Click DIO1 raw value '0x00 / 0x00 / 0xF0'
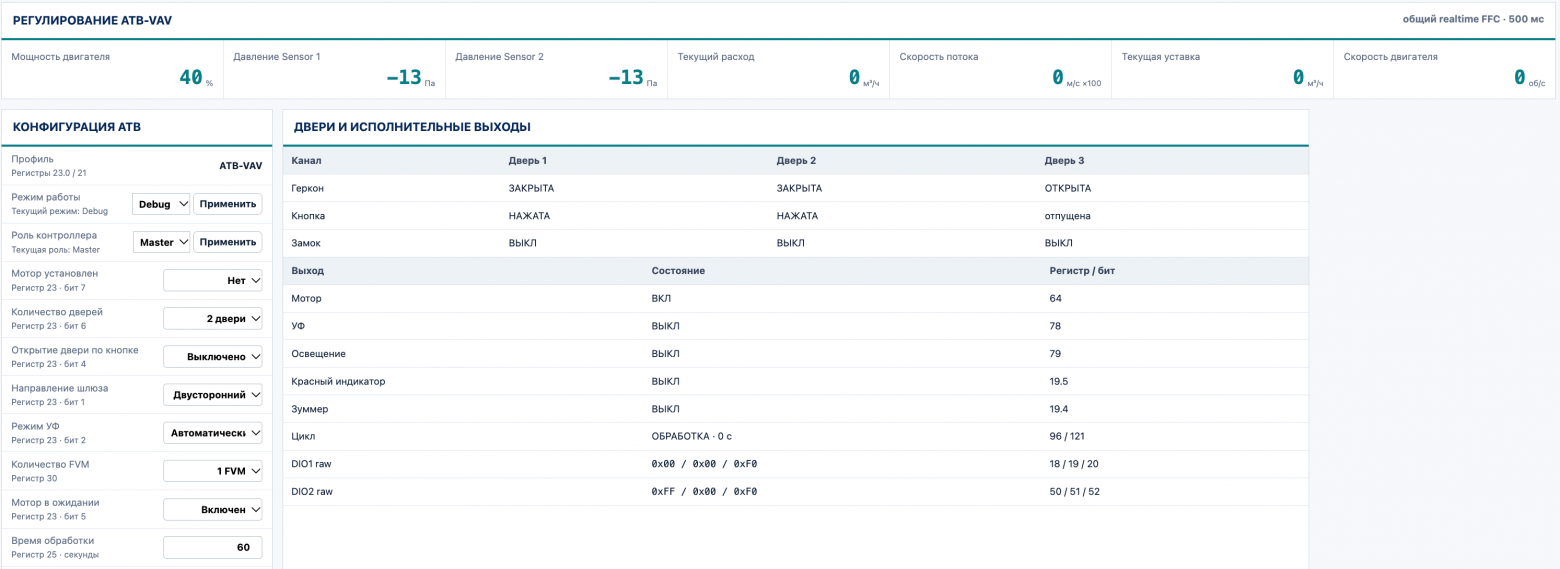Viewport: 1560px width, 569px height. pos(704,464)
